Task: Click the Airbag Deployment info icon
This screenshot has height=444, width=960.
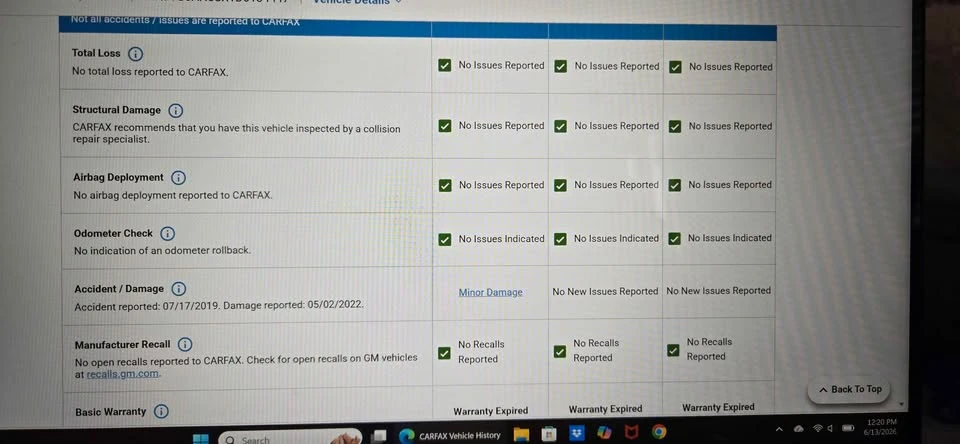Action: click(178, 178)
